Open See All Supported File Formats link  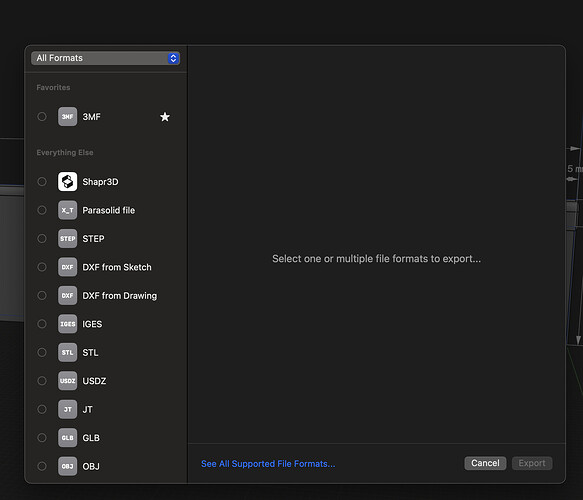(268, 464)
